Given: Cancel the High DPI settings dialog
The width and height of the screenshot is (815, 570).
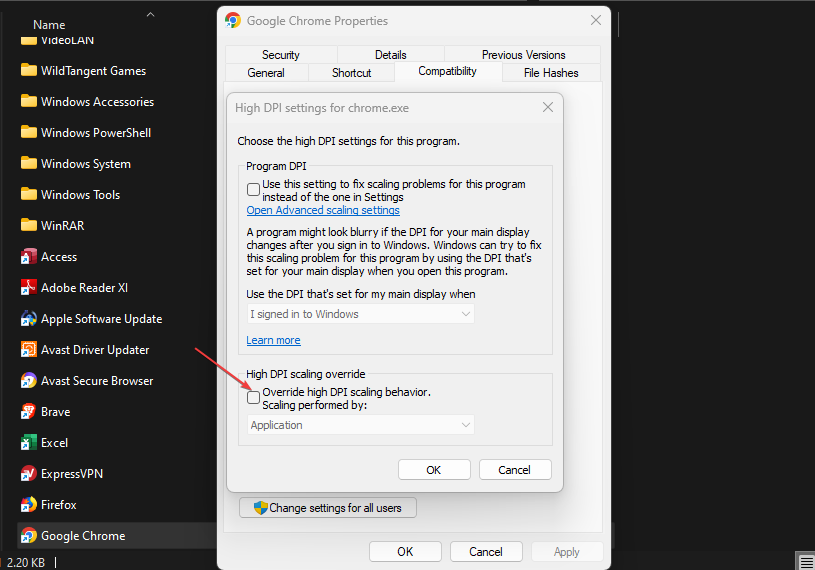Looking at the screenshot, I should [x=515, y=470].
